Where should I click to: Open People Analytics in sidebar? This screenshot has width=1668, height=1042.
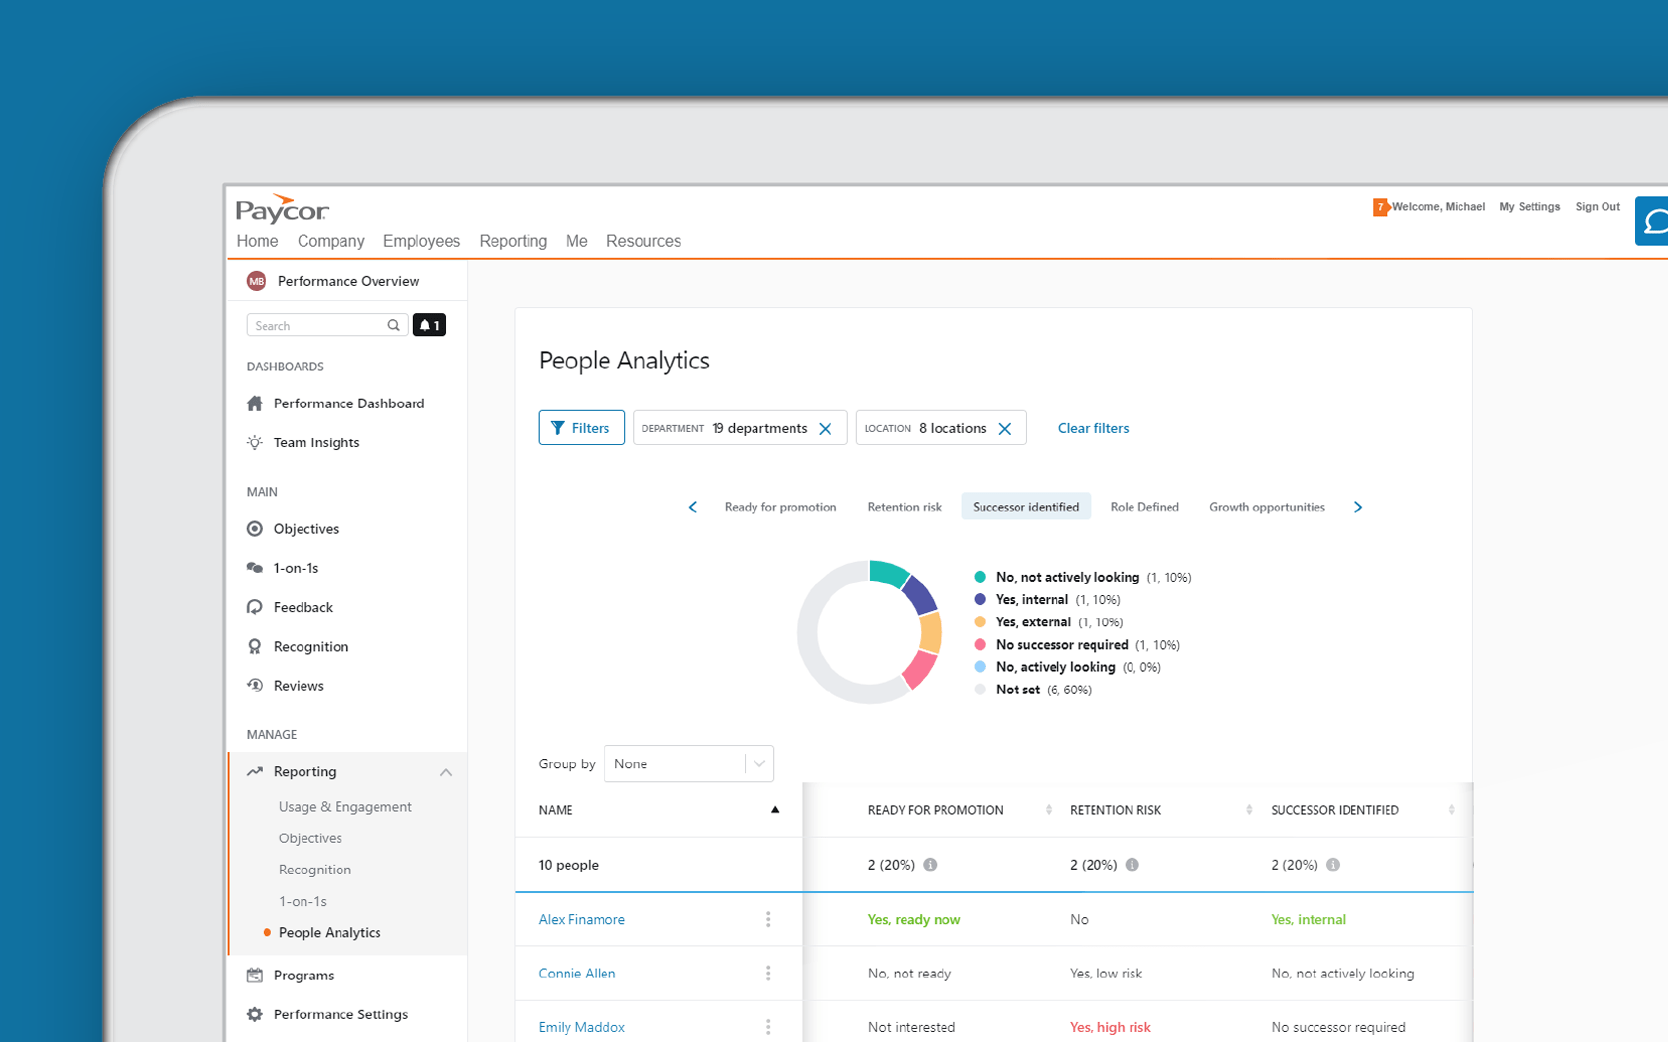(x=329, y=933)
